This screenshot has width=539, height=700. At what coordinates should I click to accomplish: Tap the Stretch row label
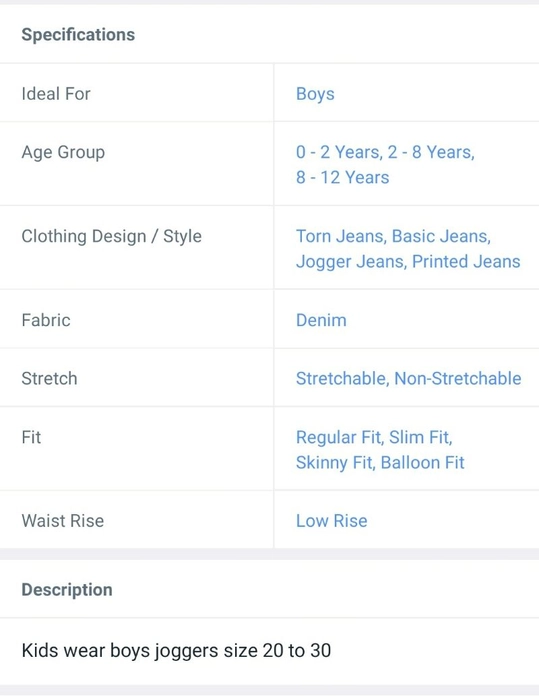[49, 379]
